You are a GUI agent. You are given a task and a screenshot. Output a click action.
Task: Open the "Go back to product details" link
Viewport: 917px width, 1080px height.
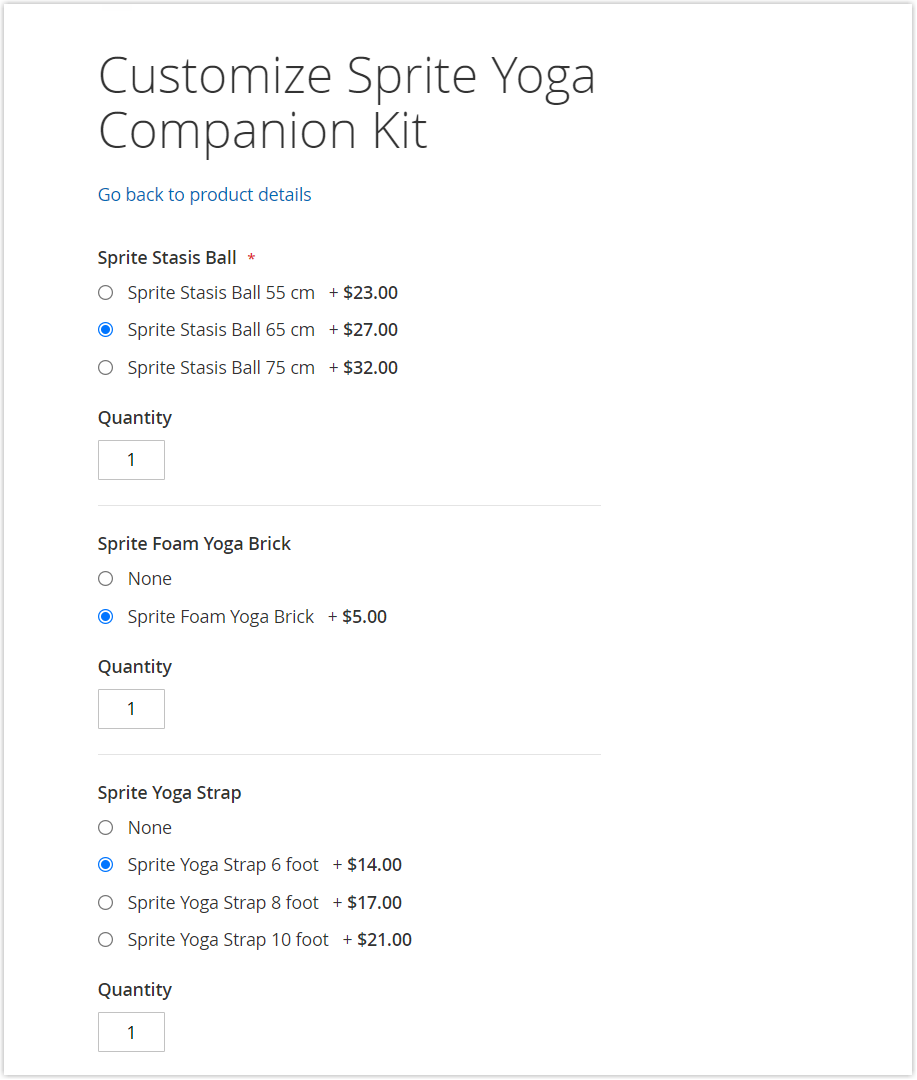point(204,194)
